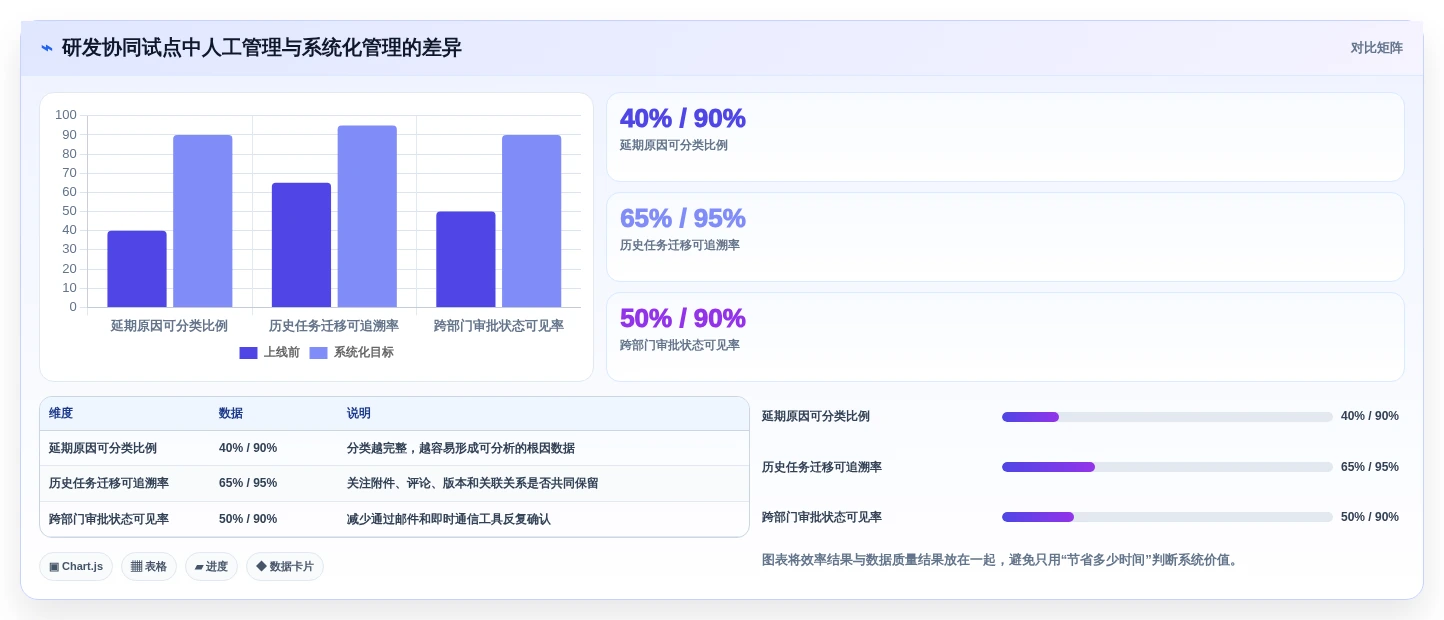Click the 系统化目标 bar for 延期原因可分类比例

tap(203, 221)
